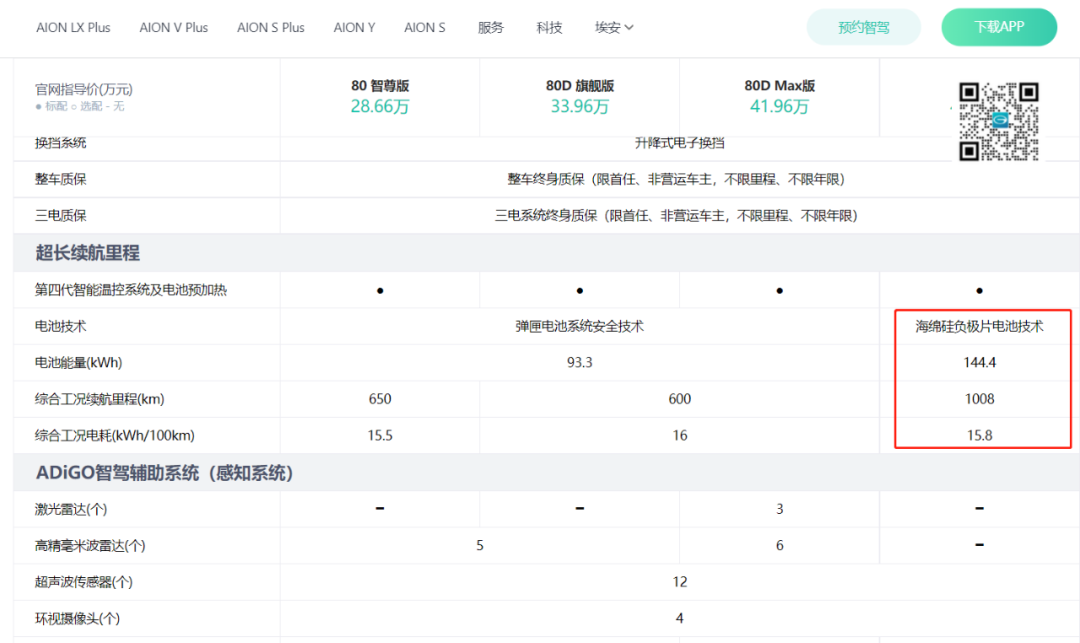Open the AION LX Plus nav link
The width and height of the screenshot is (1080, 643).
click(x=73, y=27)
